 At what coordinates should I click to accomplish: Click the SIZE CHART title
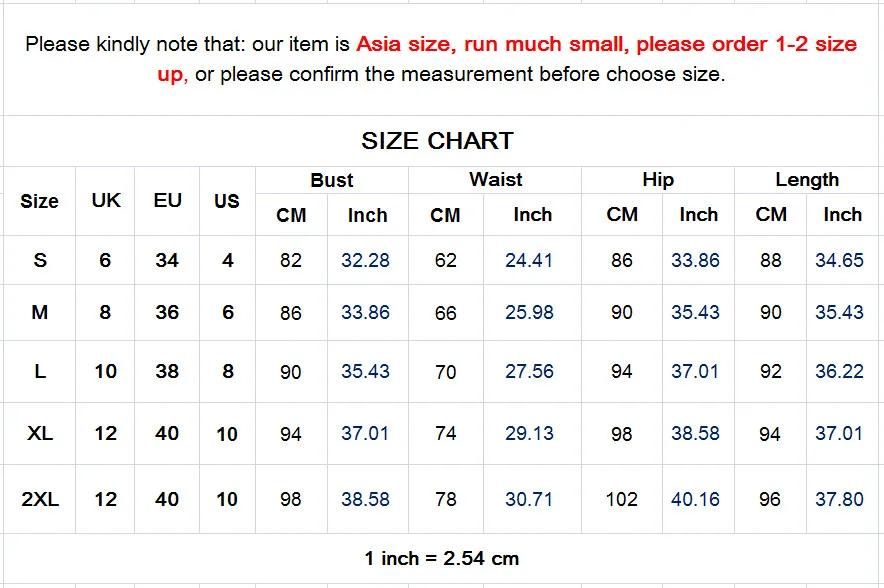437,141
